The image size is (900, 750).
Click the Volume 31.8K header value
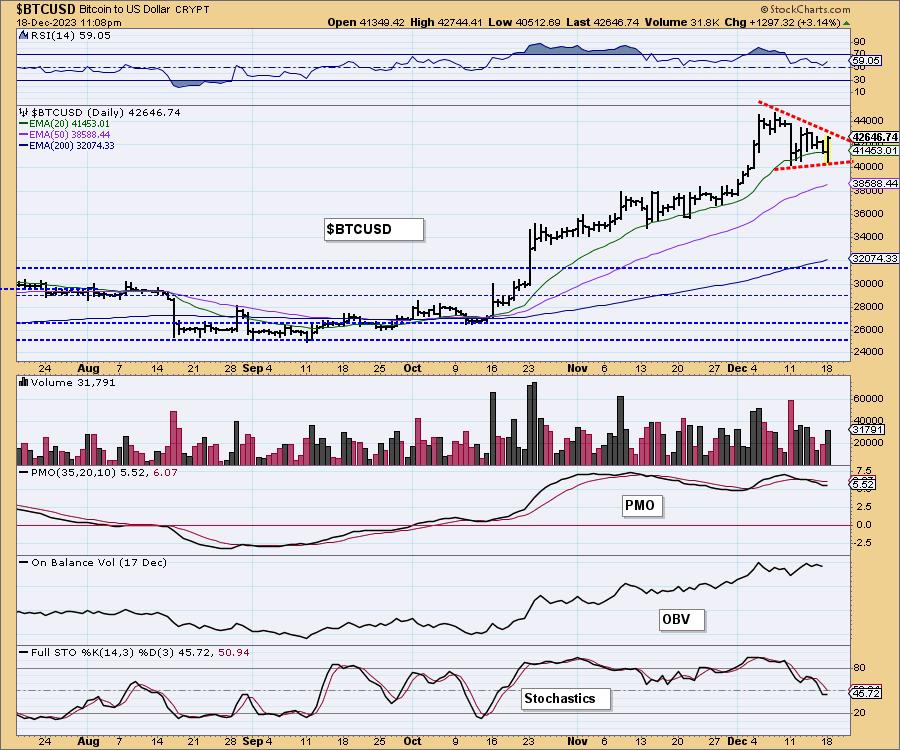pos(681,22)
